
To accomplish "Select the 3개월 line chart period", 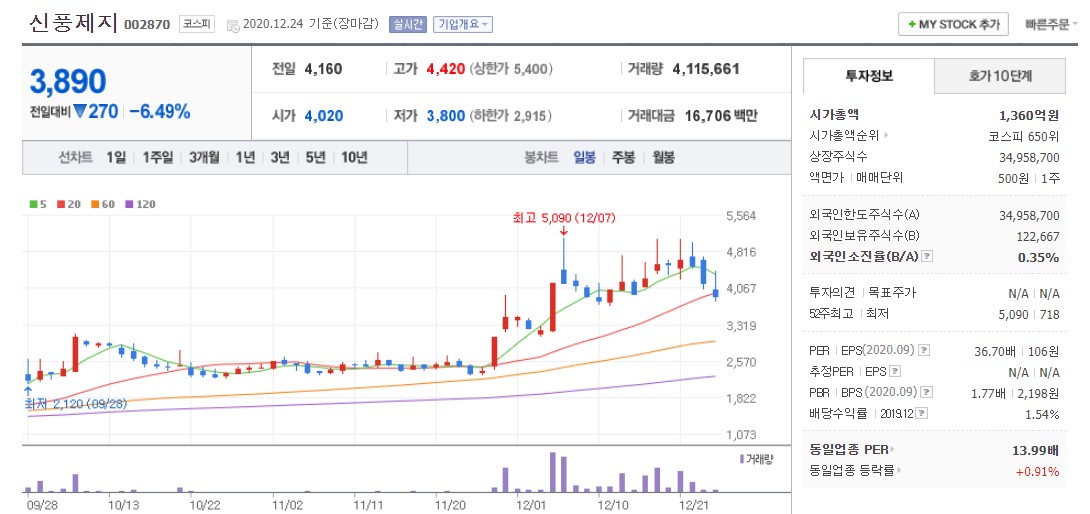I will 204,157.
